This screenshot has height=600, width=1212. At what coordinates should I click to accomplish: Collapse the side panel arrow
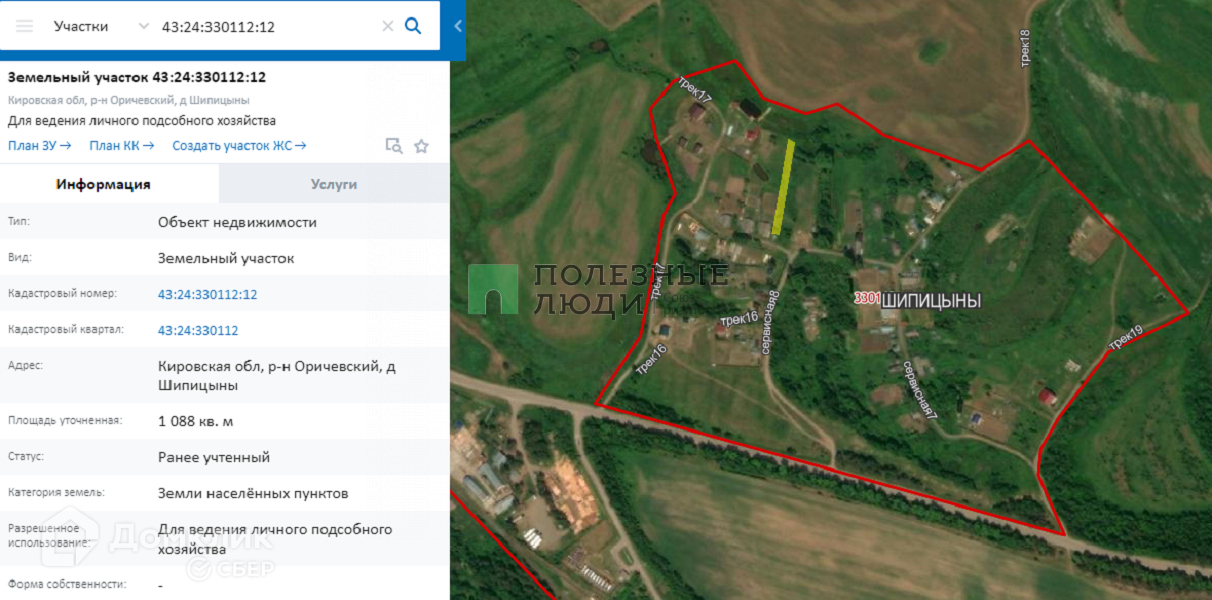458,26
